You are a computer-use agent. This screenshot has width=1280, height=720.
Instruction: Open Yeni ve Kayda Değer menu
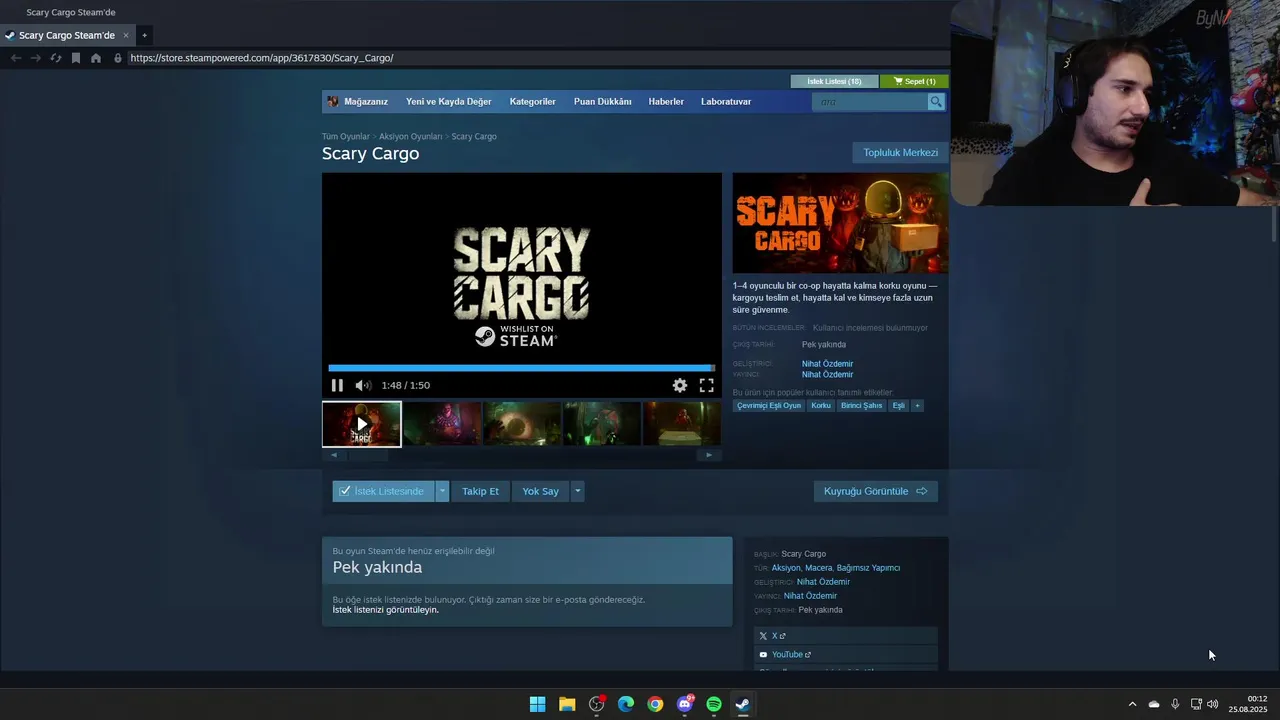coord(449,101)
